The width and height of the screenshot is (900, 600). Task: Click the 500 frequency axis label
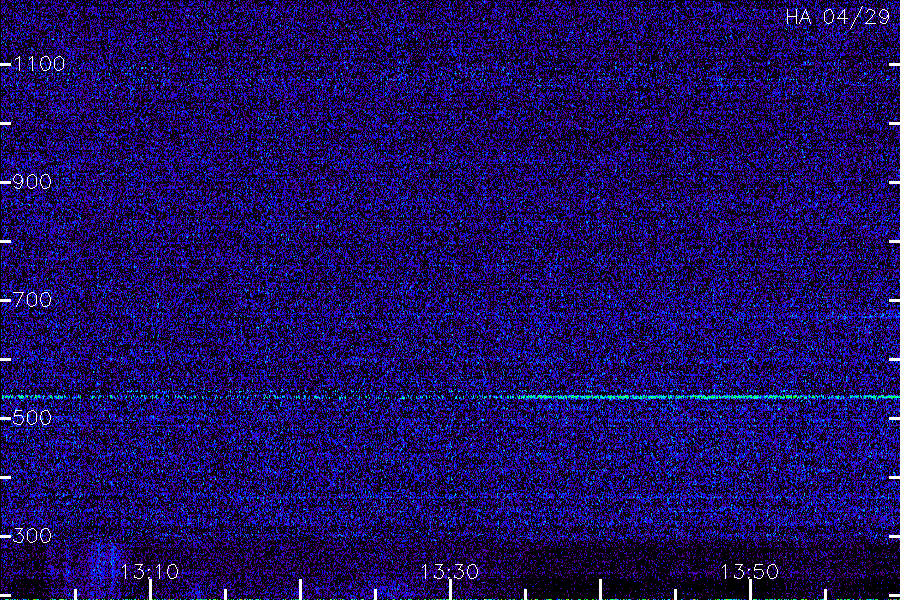click(x=32, y=417)
